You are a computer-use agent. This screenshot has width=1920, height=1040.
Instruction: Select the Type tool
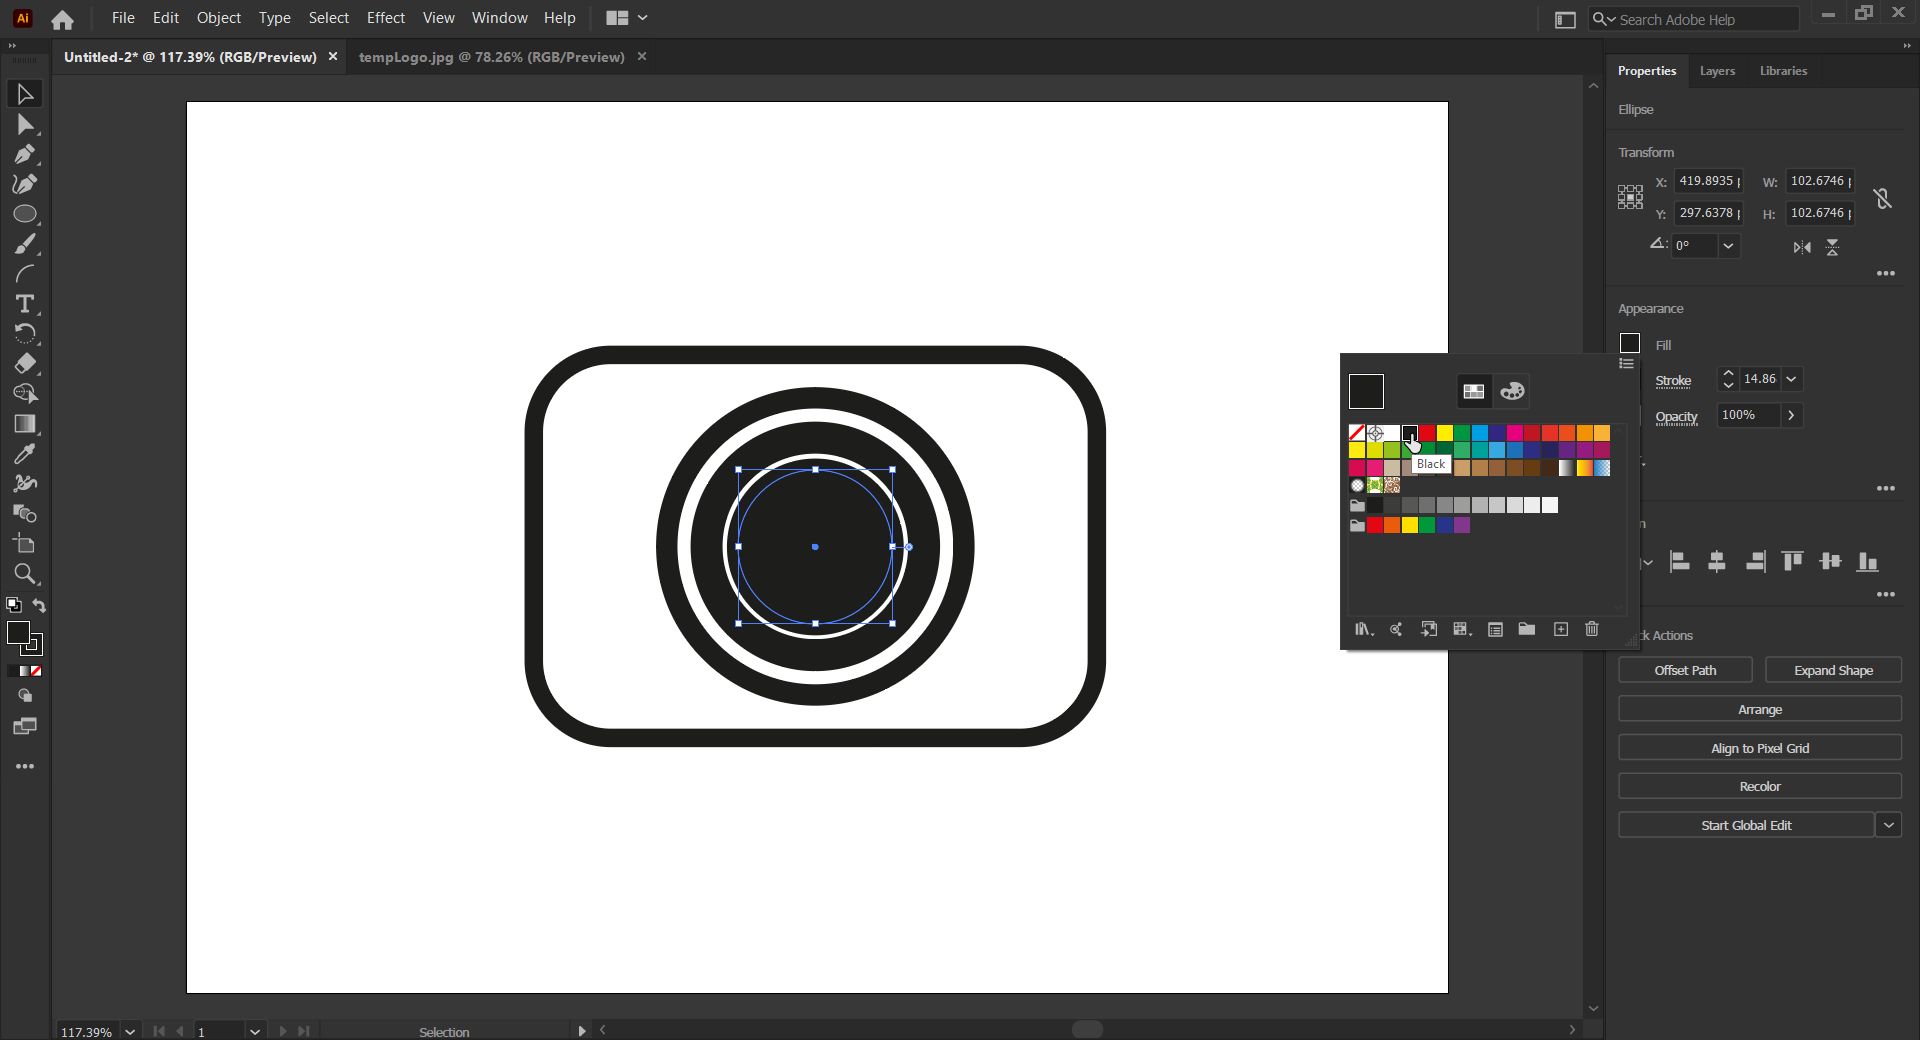click(x=25, y=304)
